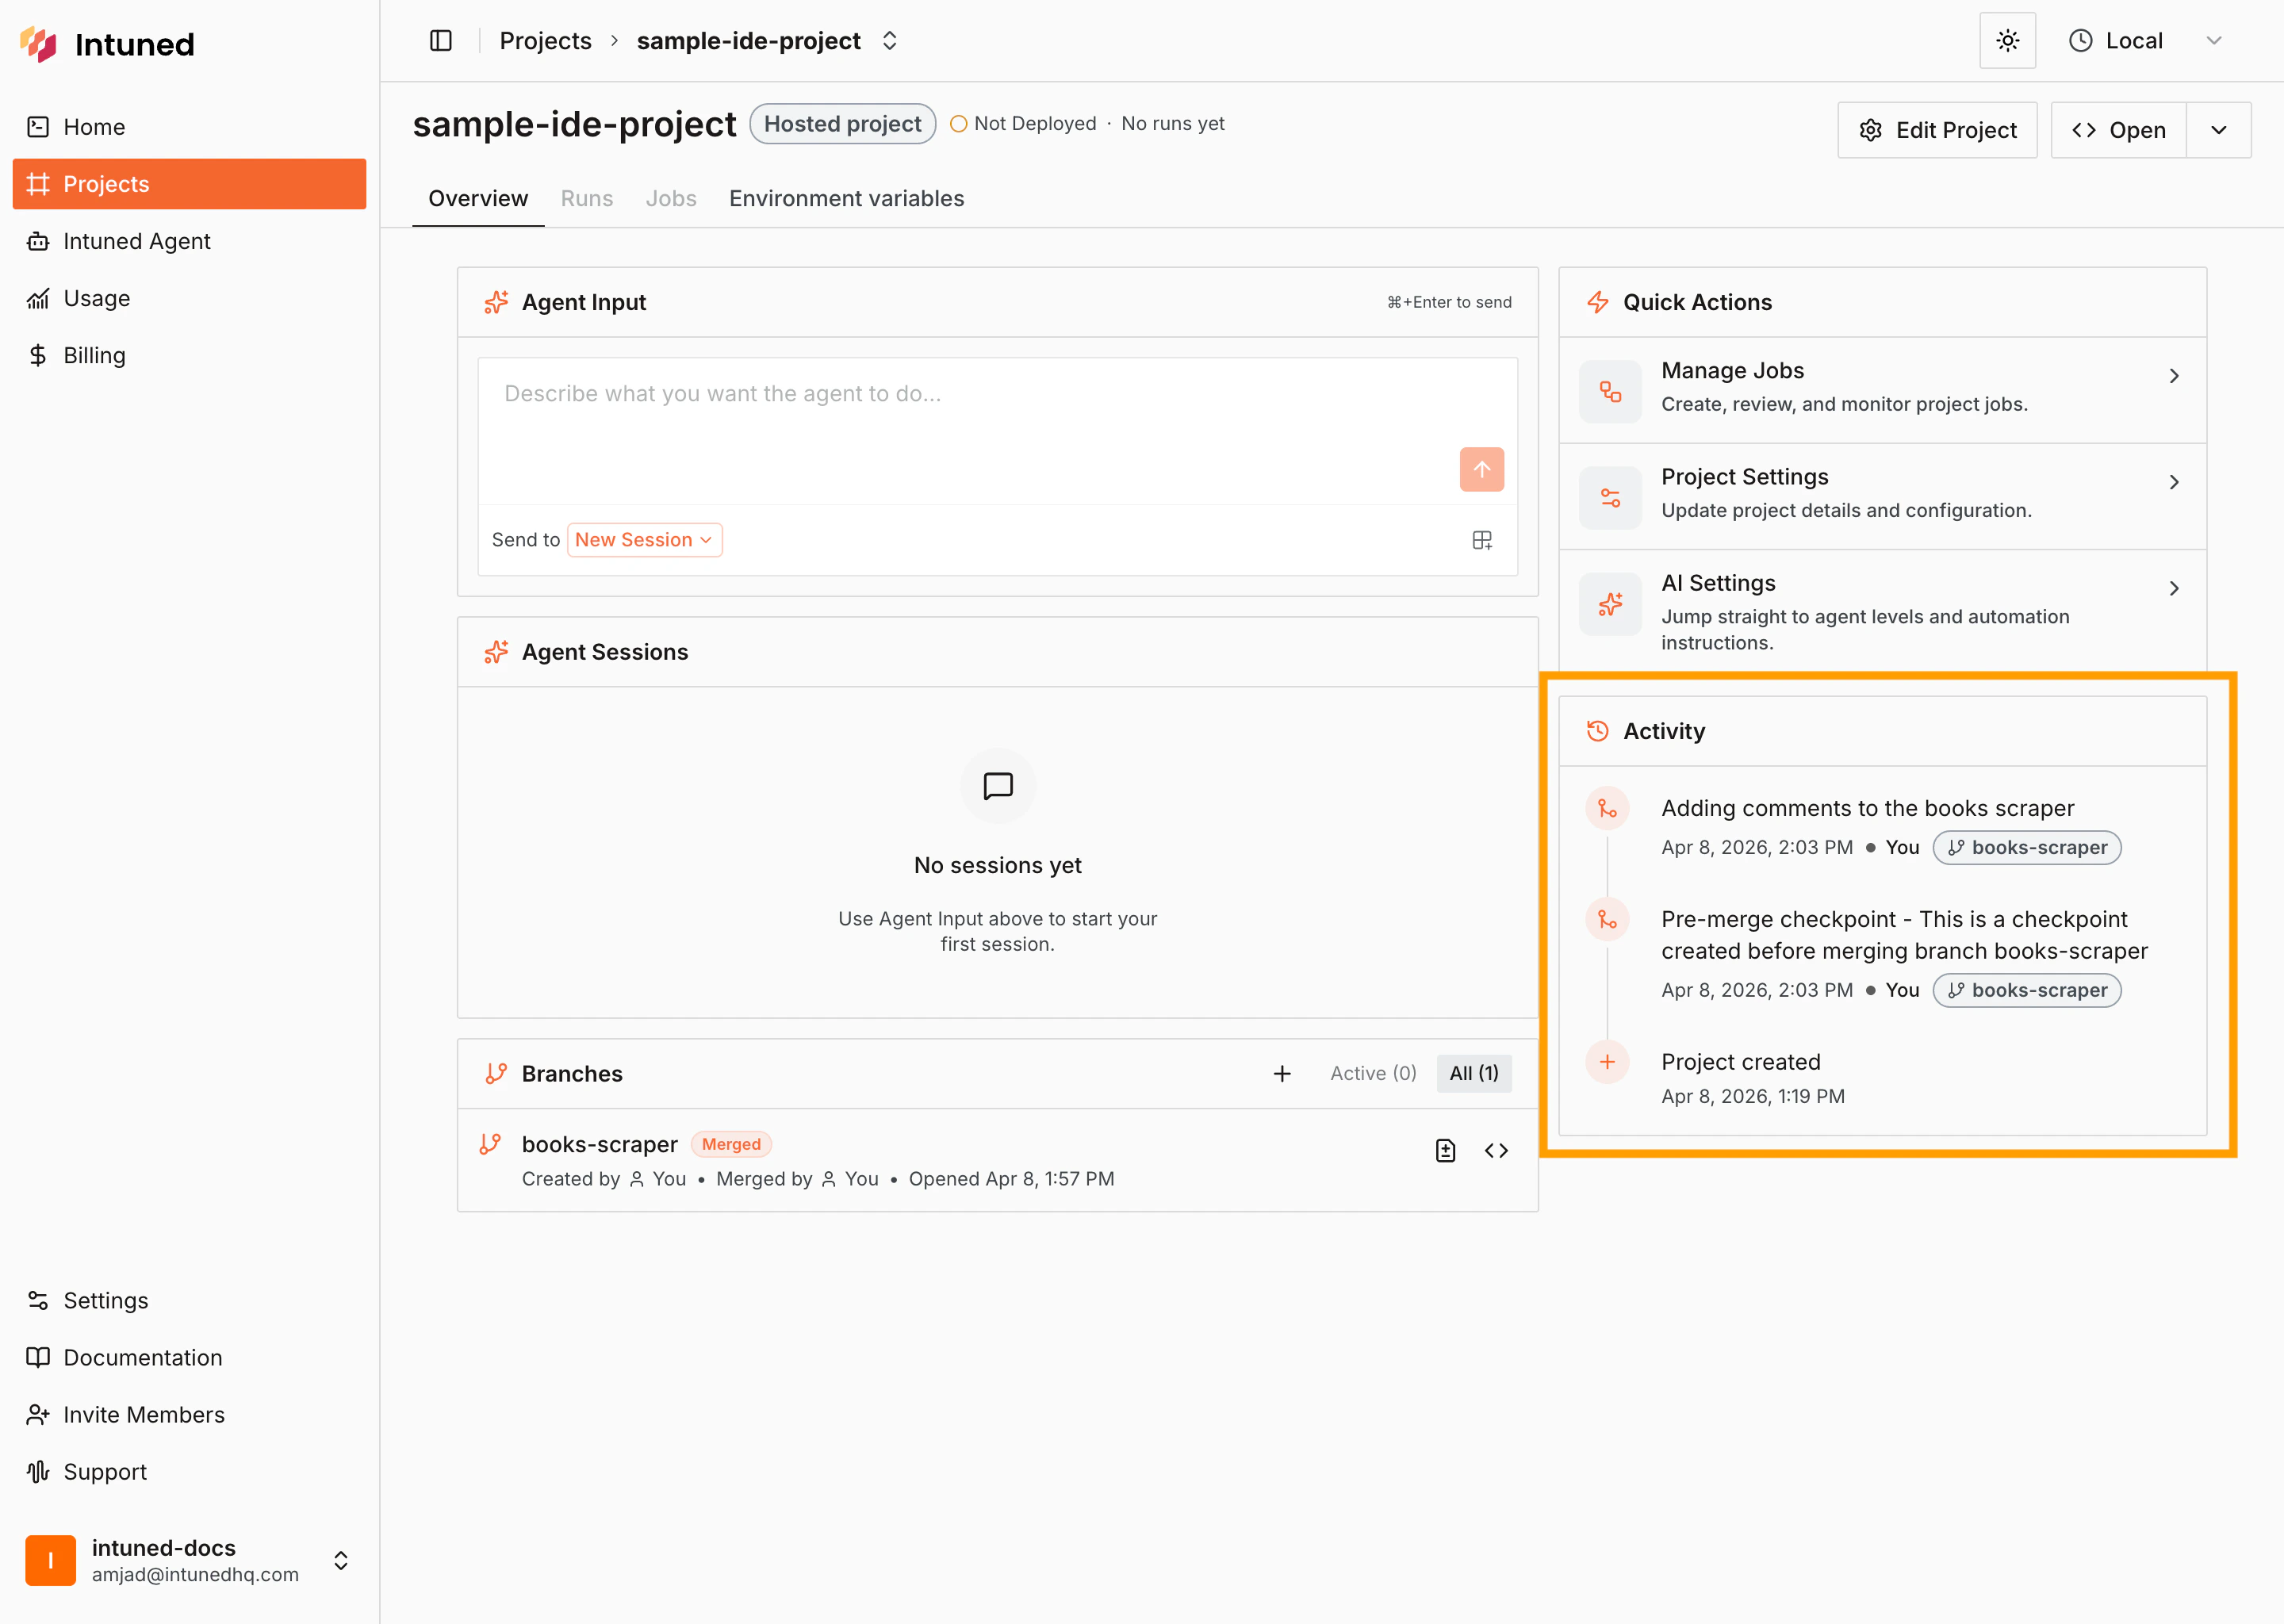Select the All (1) branch filter

pos(1474,1072)
